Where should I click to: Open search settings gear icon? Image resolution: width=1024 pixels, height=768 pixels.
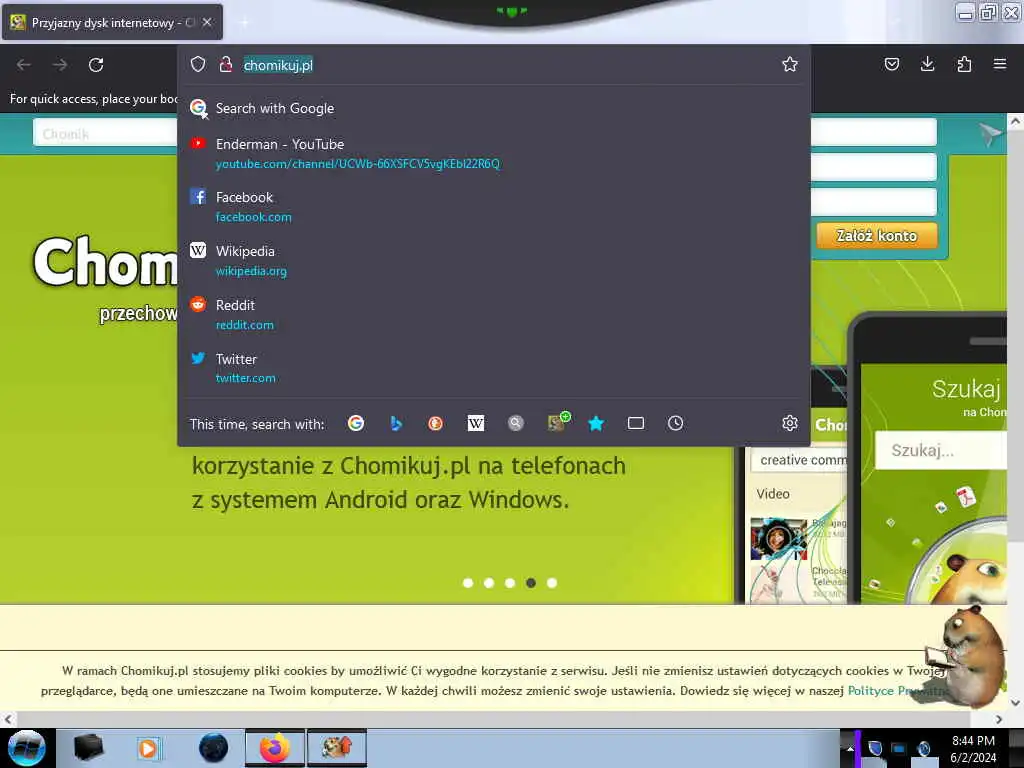(x=790, y=423)
